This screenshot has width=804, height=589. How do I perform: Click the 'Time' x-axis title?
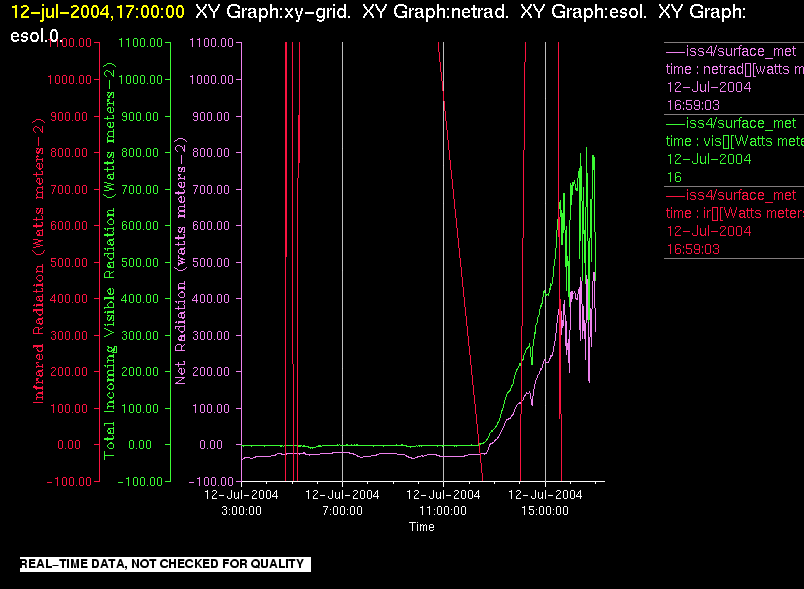click(421, 527)
